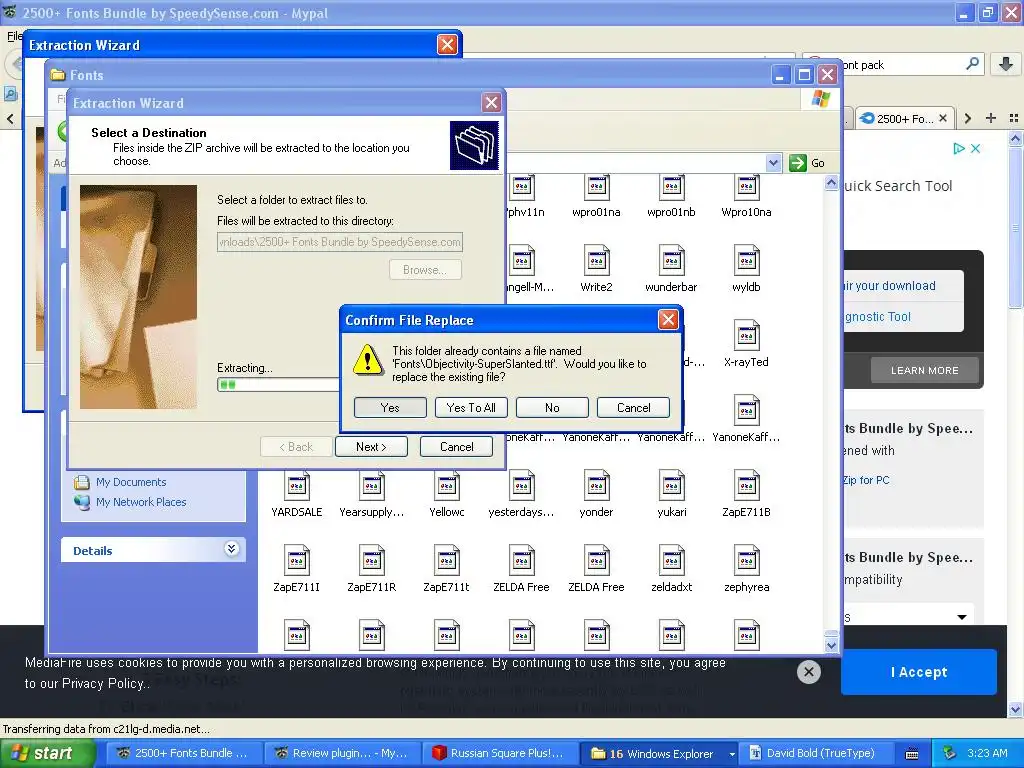Screen dimensions: 1024x768
Task: Open the tab list grid icon
Action: (x=1014, y=118)
